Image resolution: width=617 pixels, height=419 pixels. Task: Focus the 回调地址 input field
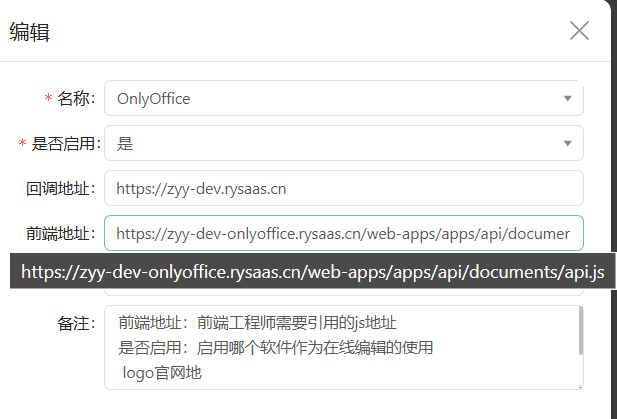click(x=344, y=188)
